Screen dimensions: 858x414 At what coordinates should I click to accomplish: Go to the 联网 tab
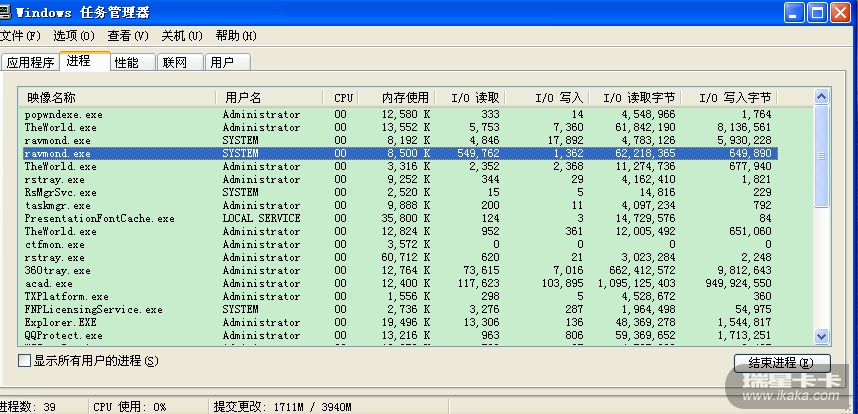(181, 62)
